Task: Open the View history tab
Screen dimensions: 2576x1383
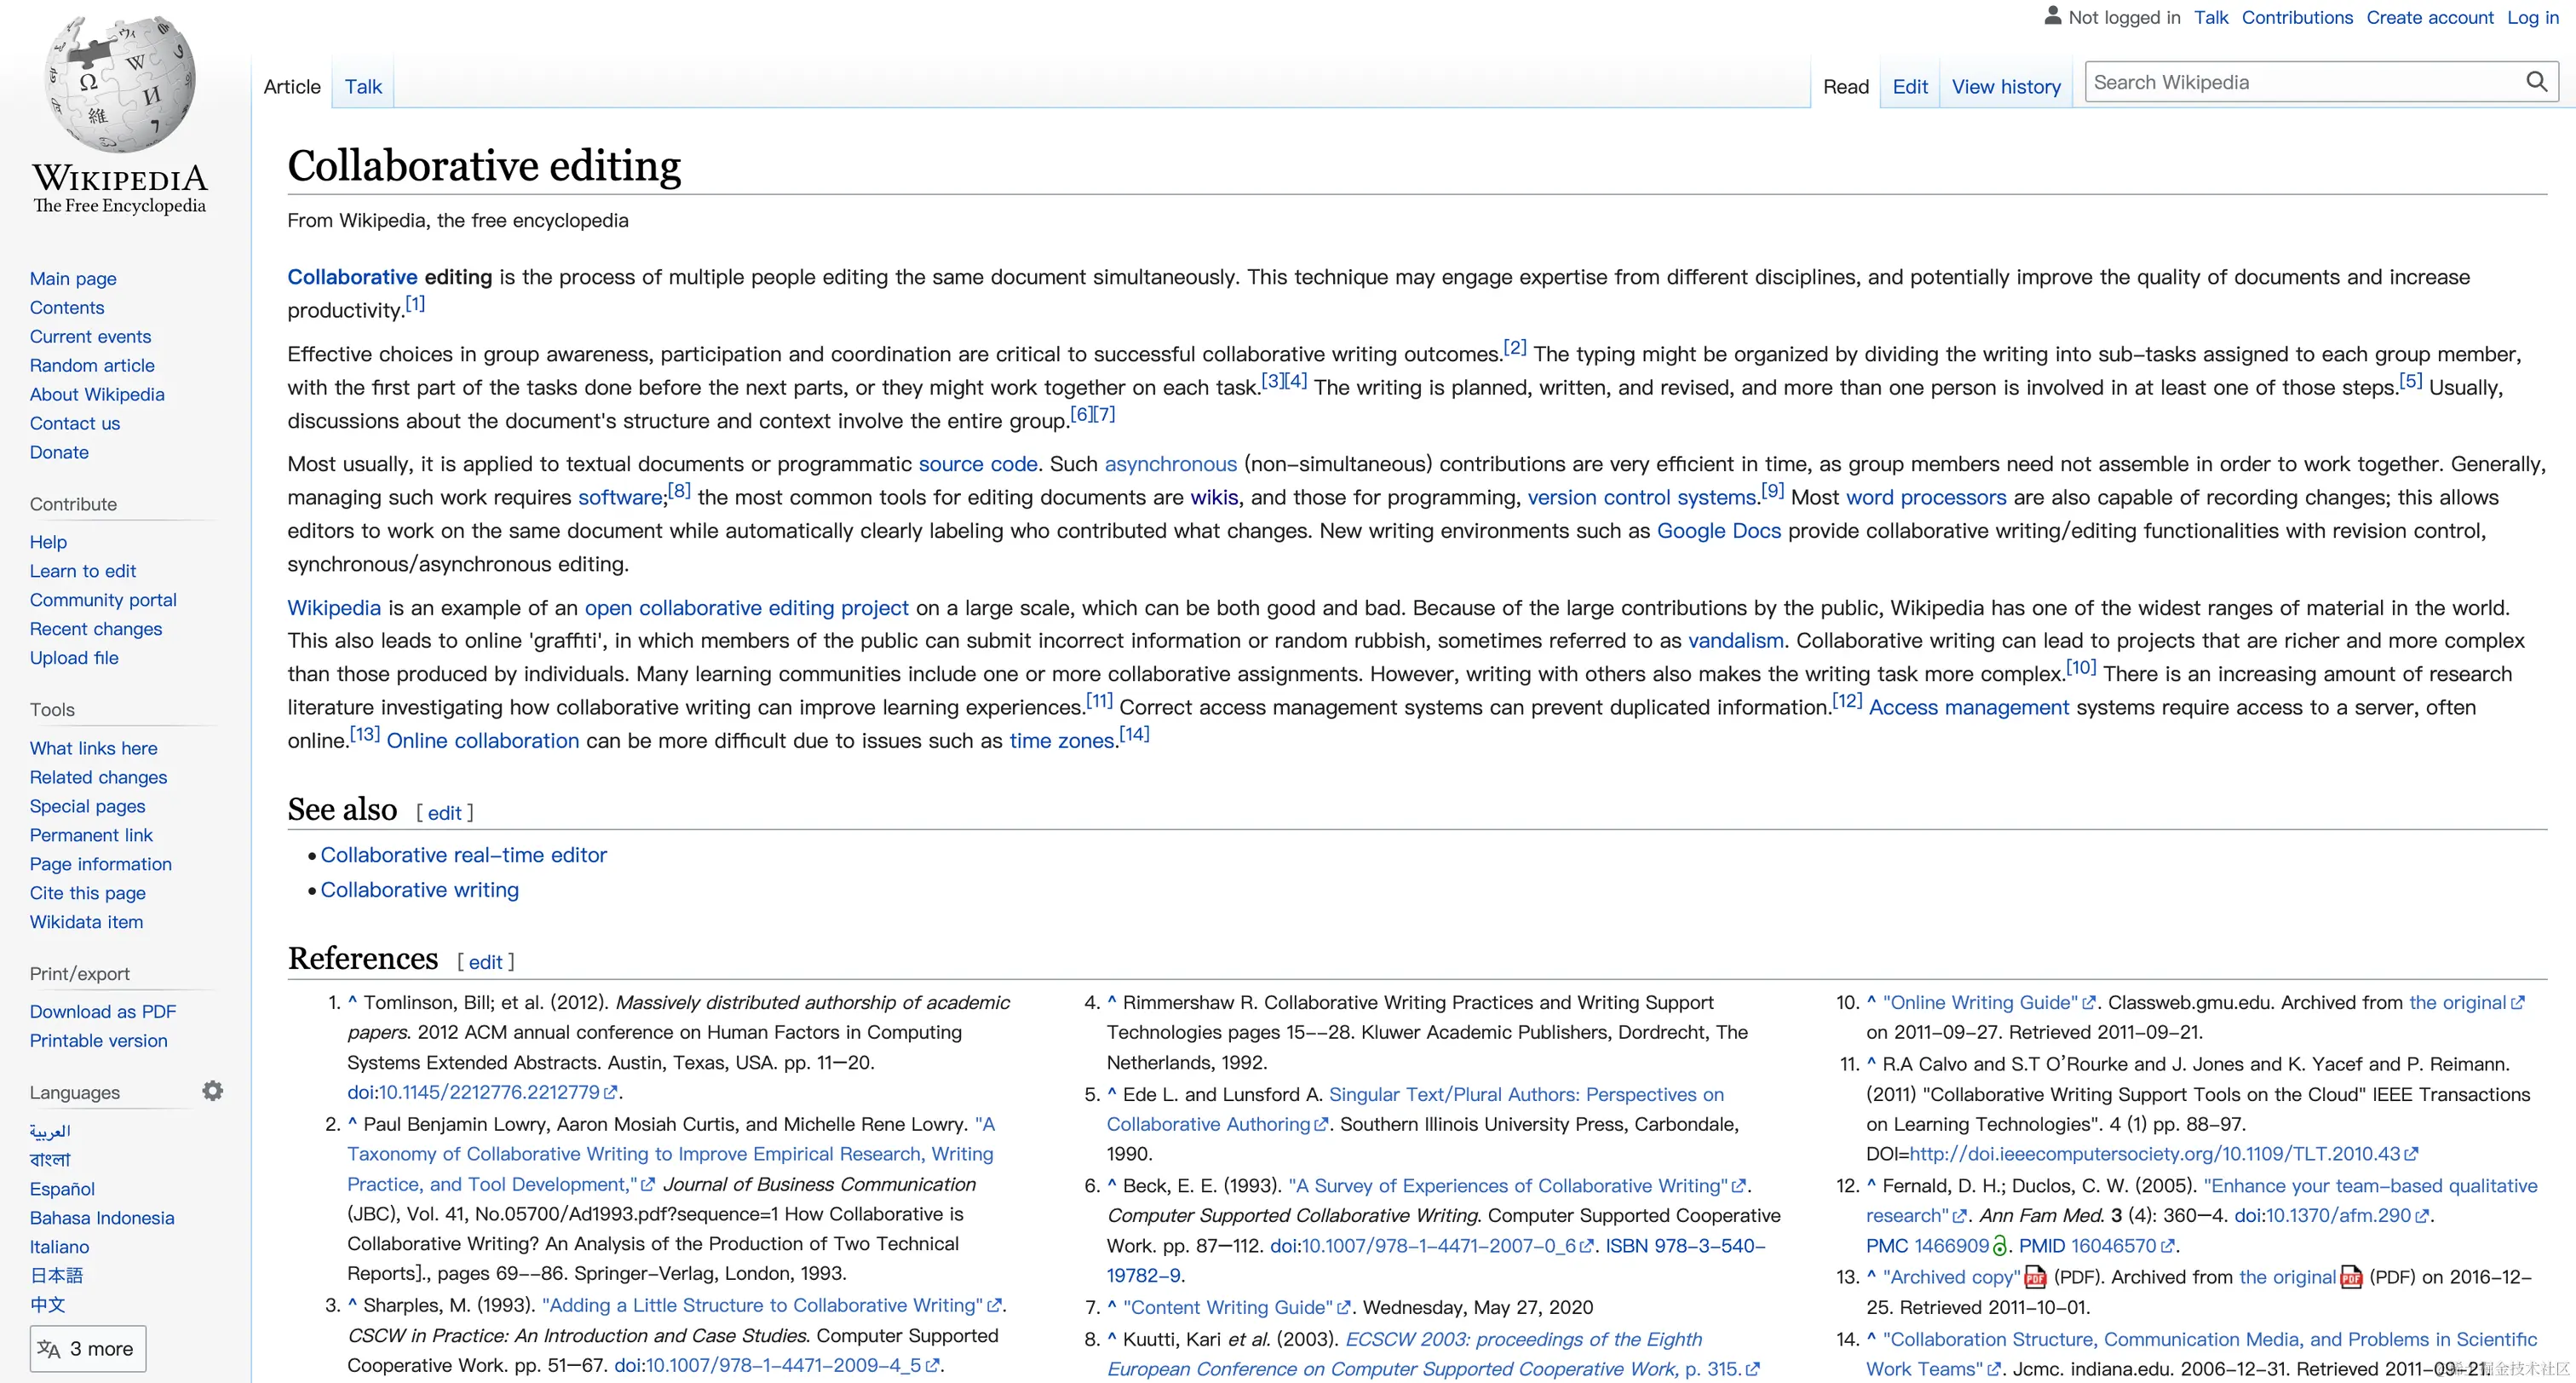Action: click(x=2005, y=87)
